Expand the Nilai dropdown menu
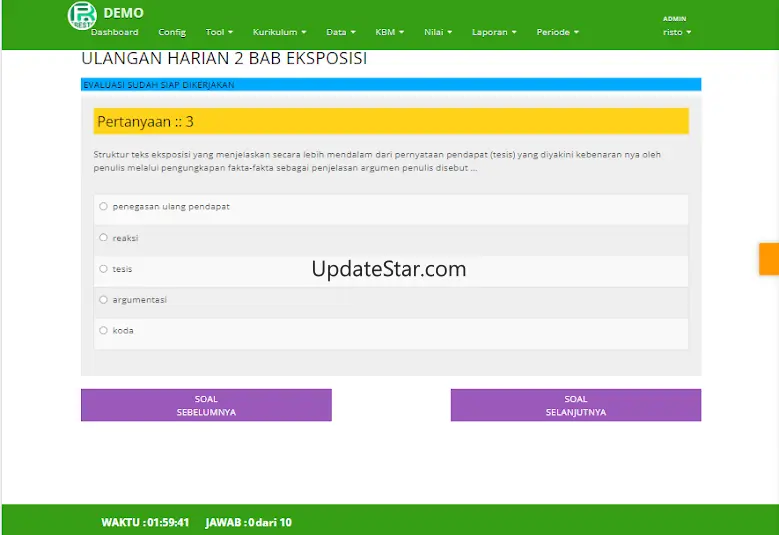This screenshot has height=535, width=779. click(x=438, y=32)
